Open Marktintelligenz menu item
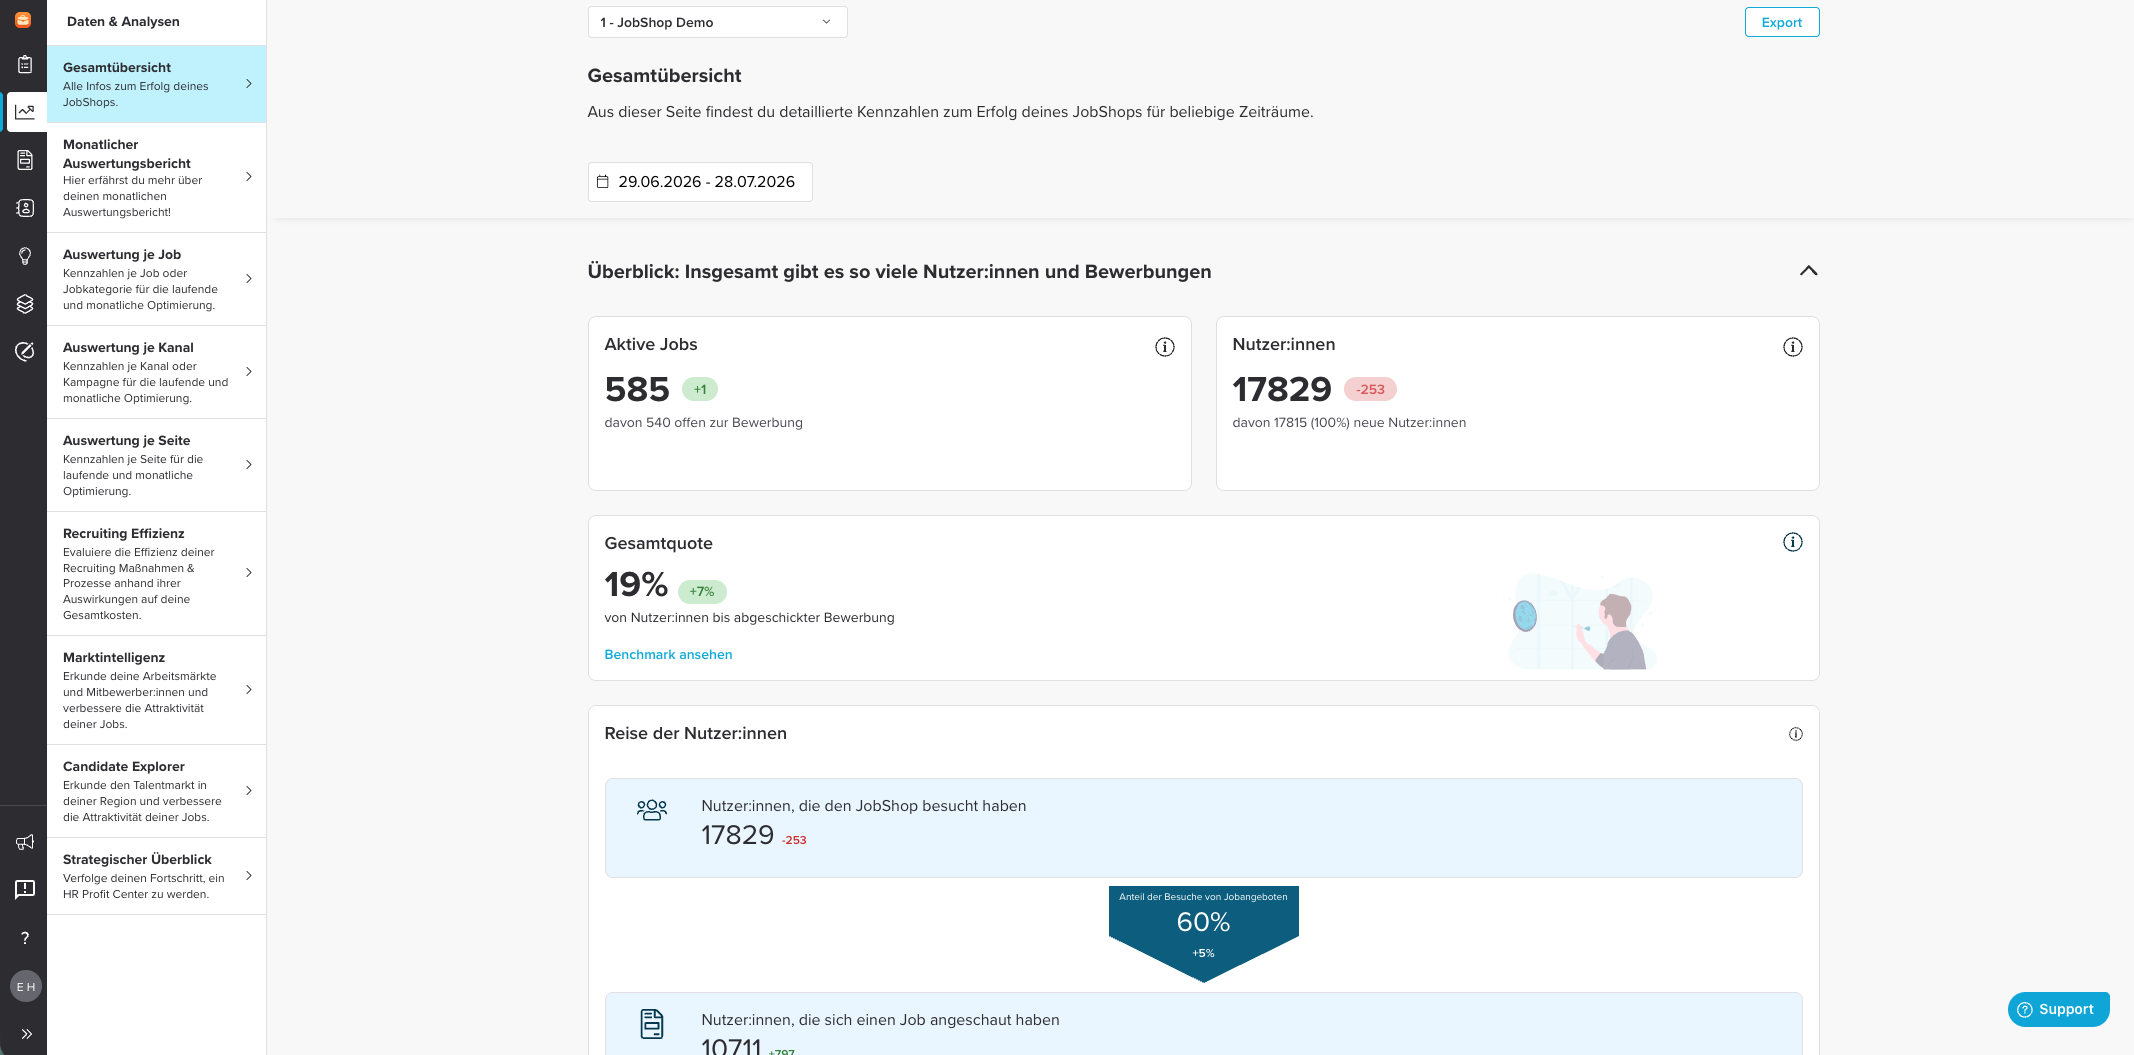The image size is (2134, 1055). [156, 690]
